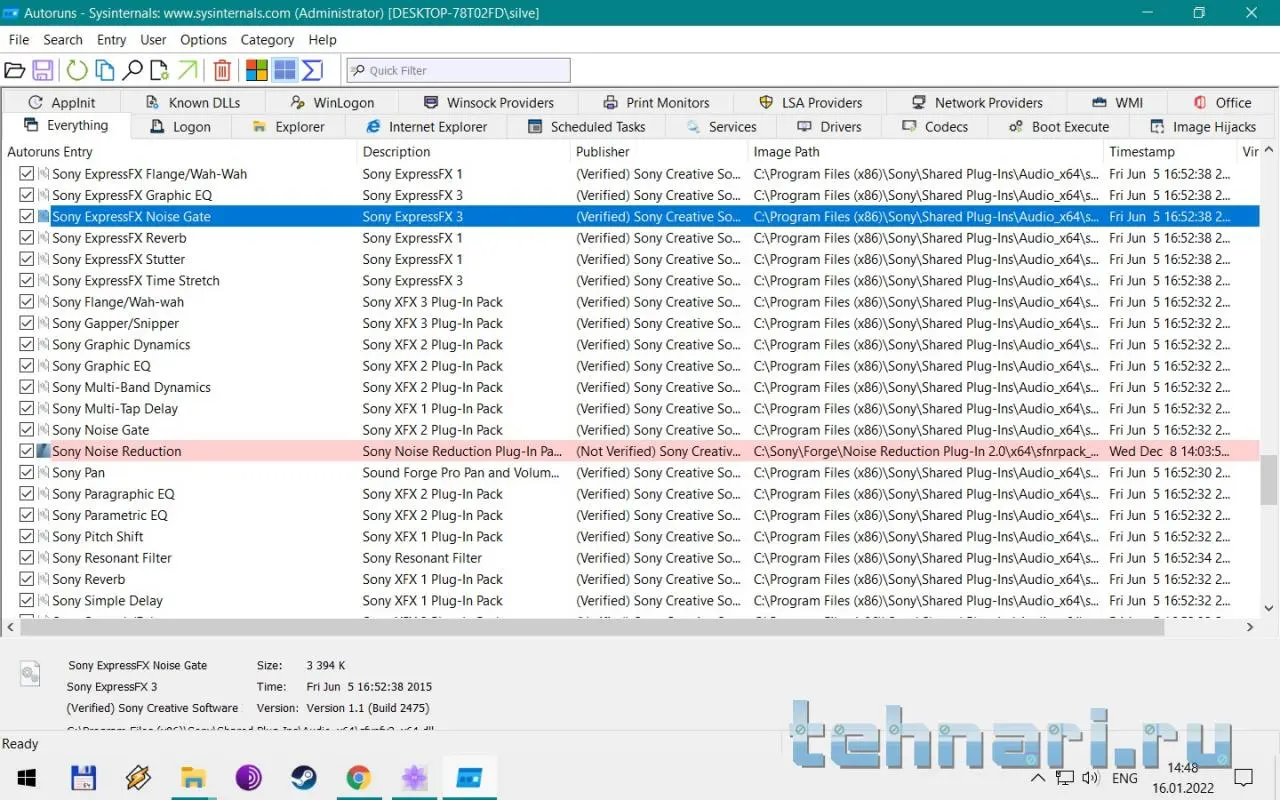Refresh the autoruns list with the green arrow icon

(x=77, y=70)
